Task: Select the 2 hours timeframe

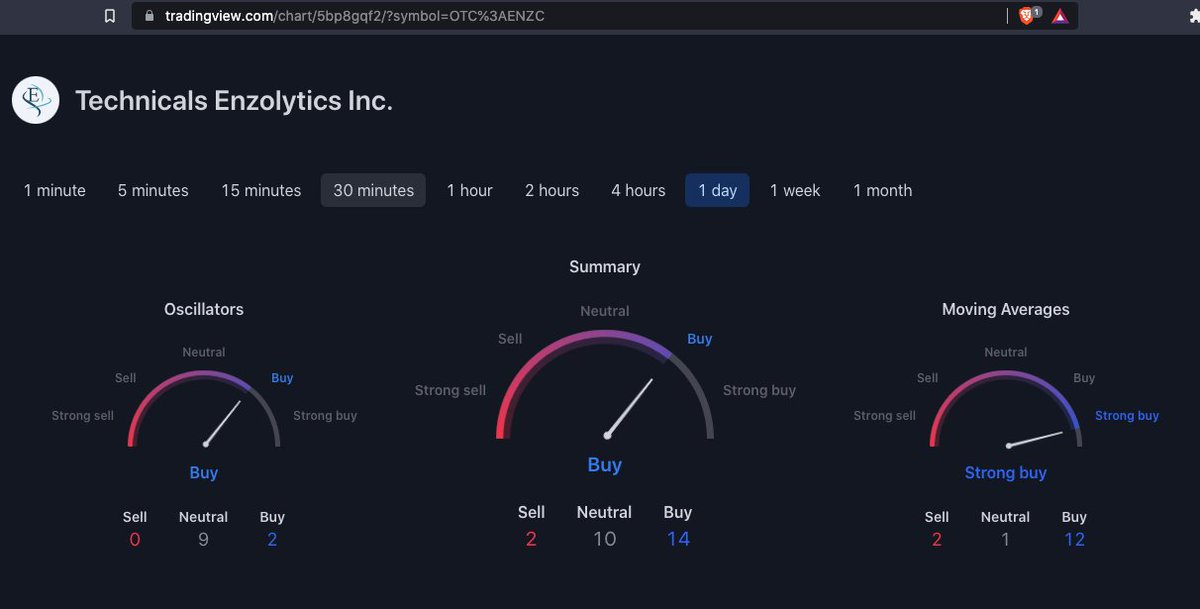Action: 551,190
